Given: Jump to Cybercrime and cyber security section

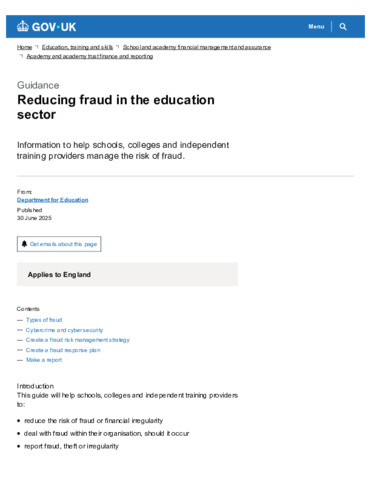Looking at the screenshot, I should coord(64,330).
